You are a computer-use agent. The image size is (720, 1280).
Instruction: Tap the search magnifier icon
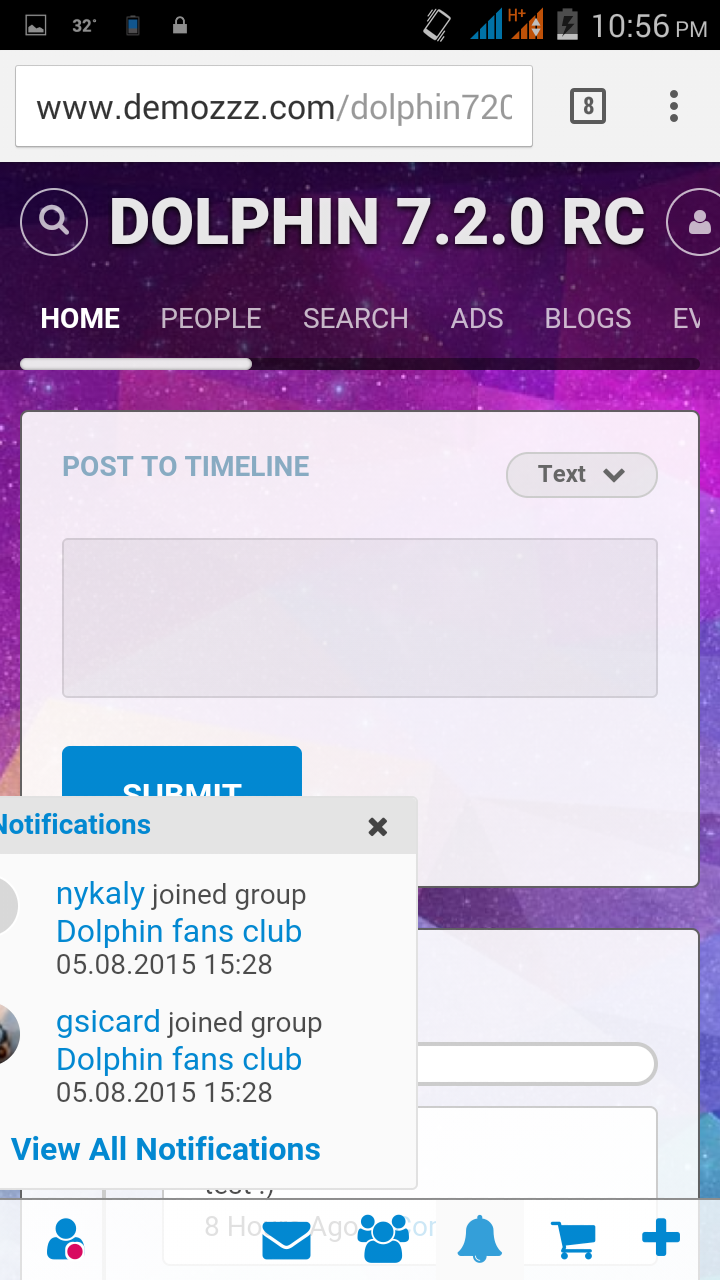pos(54,221)
